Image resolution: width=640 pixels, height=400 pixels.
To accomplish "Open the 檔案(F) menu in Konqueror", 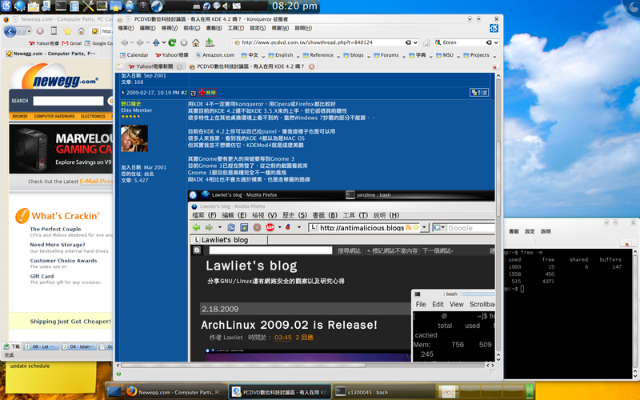I will coord(126,28).
